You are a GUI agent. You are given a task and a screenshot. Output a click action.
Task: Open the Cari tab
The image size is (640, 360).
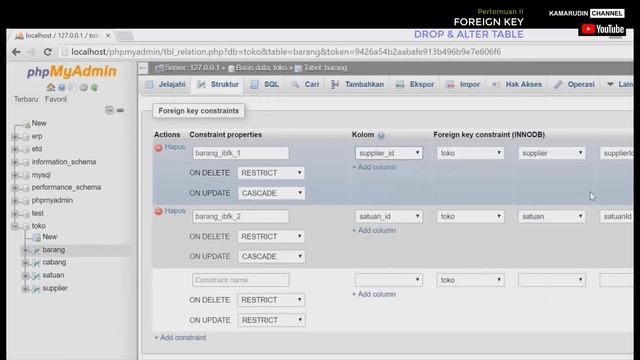pos(305,84)
